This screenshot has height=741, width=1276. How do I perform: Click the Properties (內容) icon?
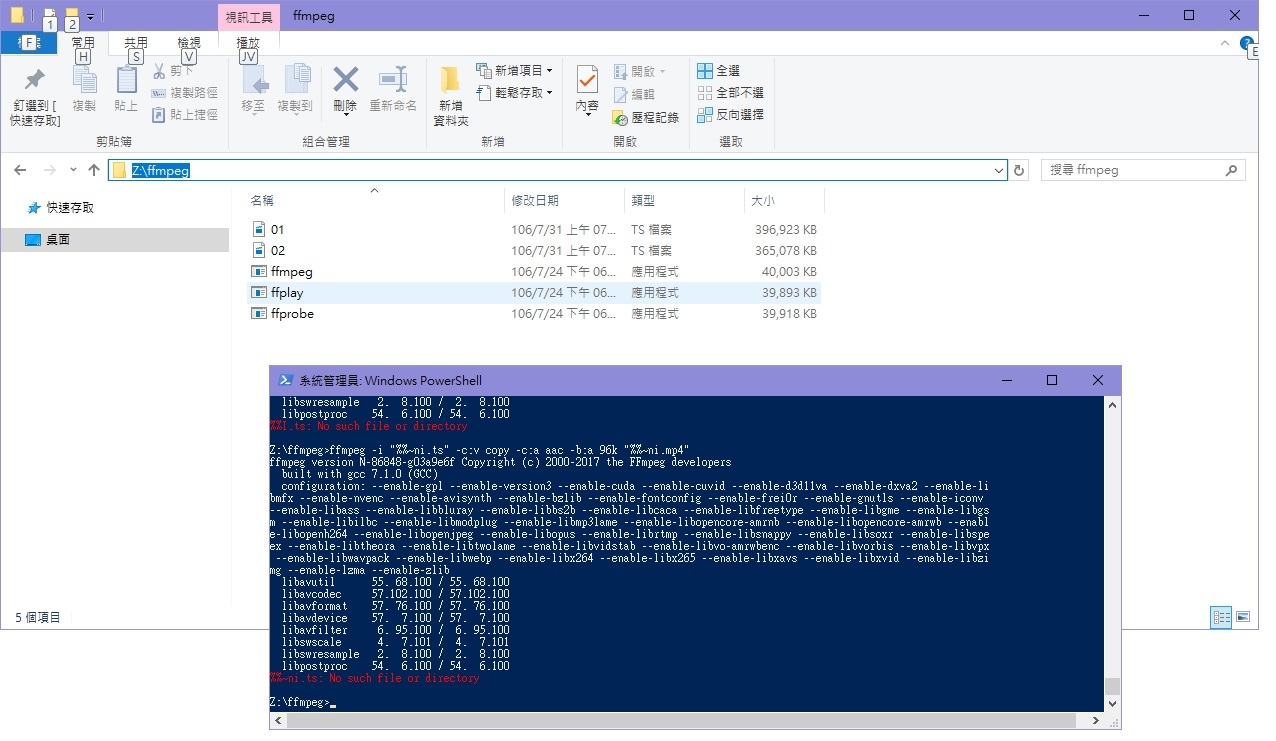[x=587, y=79]
